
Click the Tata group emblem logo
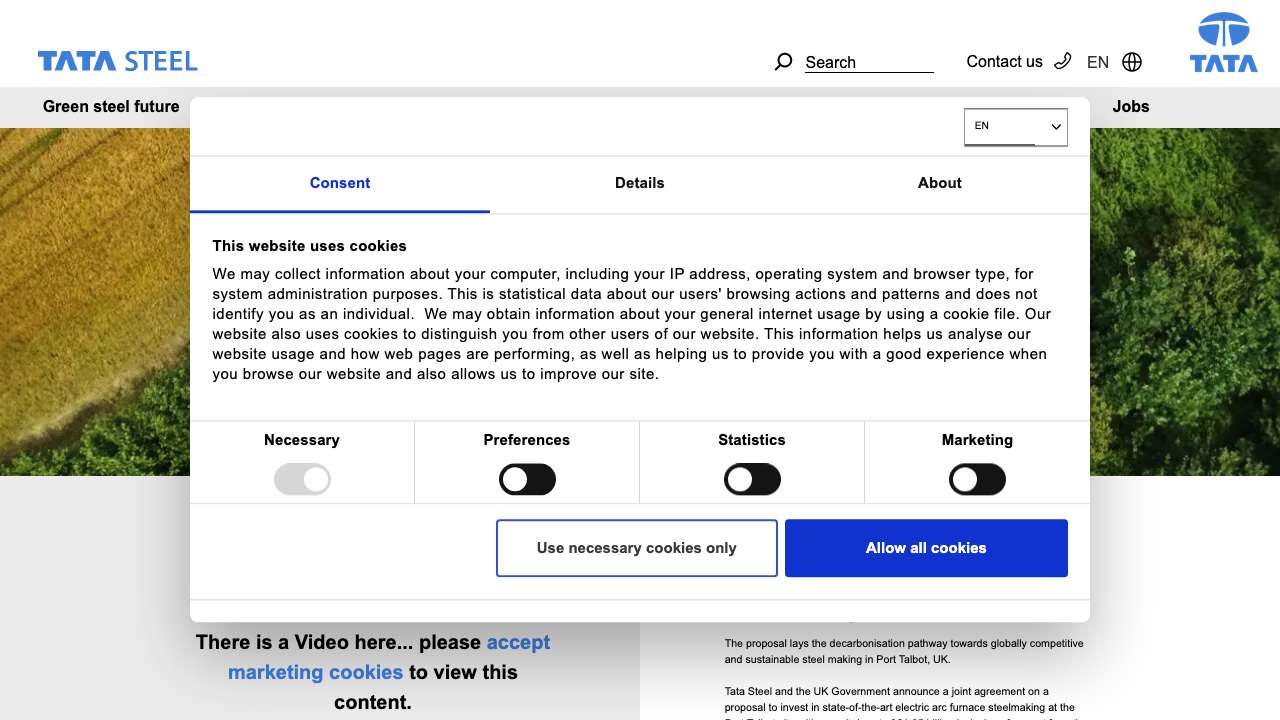click(1223, 43)
